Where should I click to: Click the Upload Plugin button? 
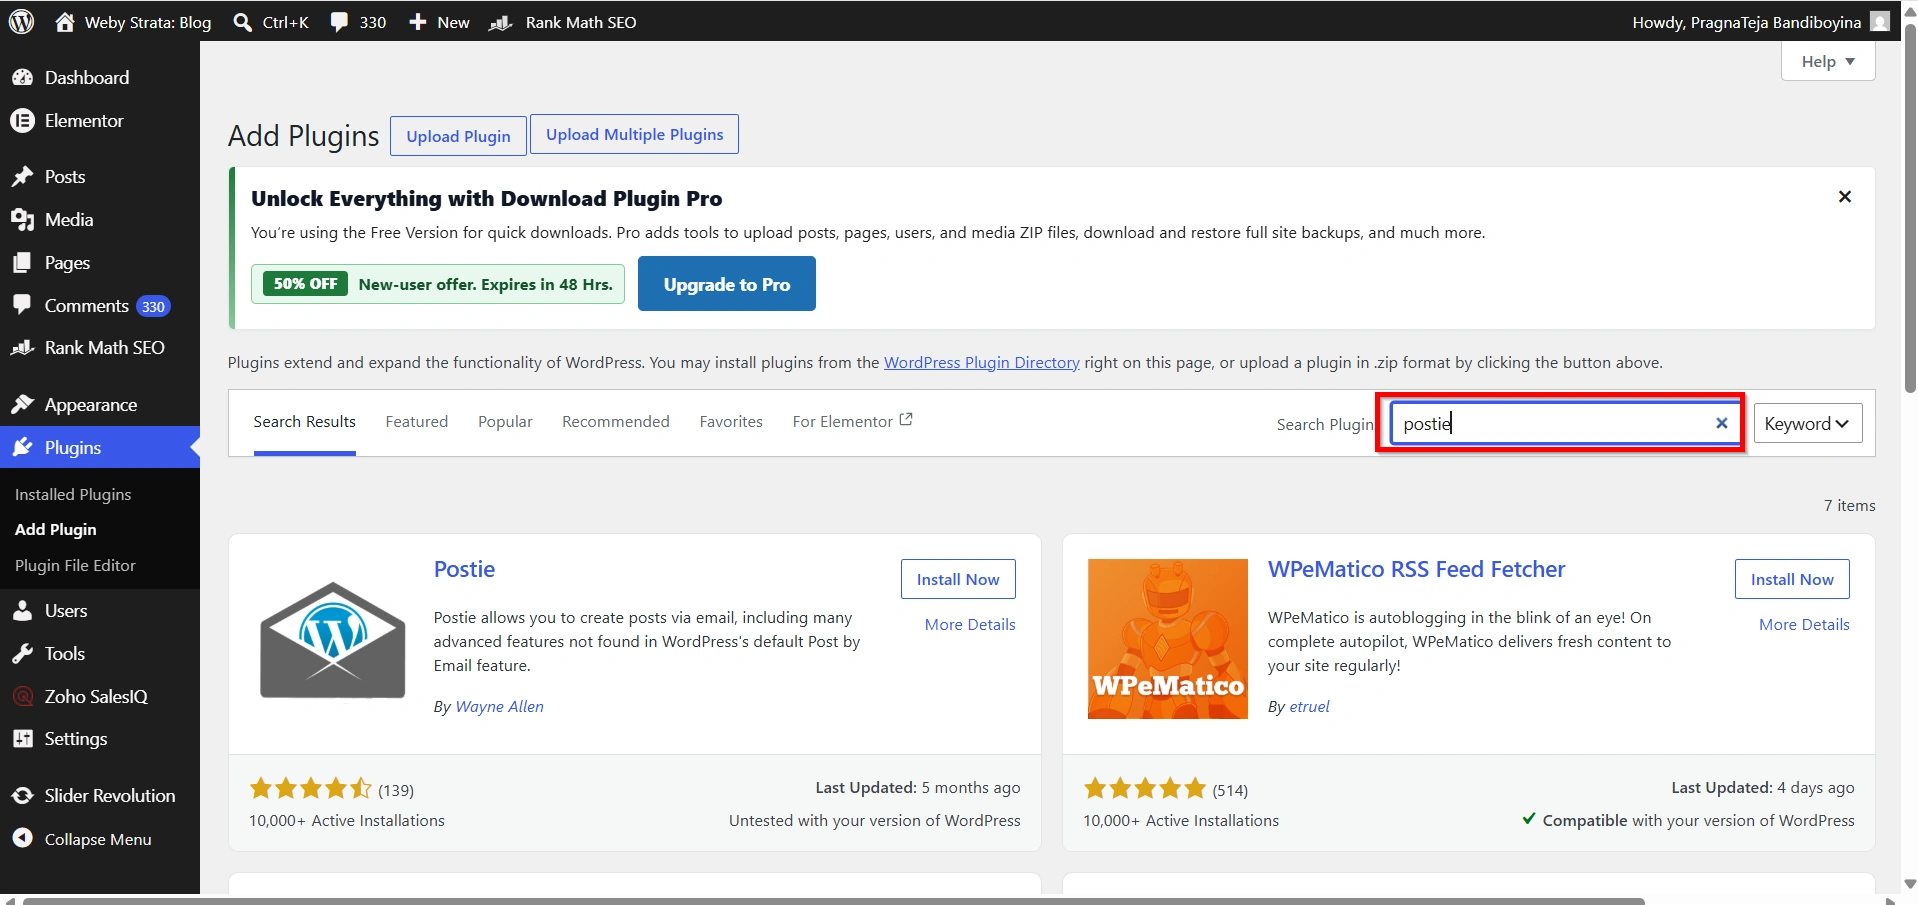(x=458, y=136)
